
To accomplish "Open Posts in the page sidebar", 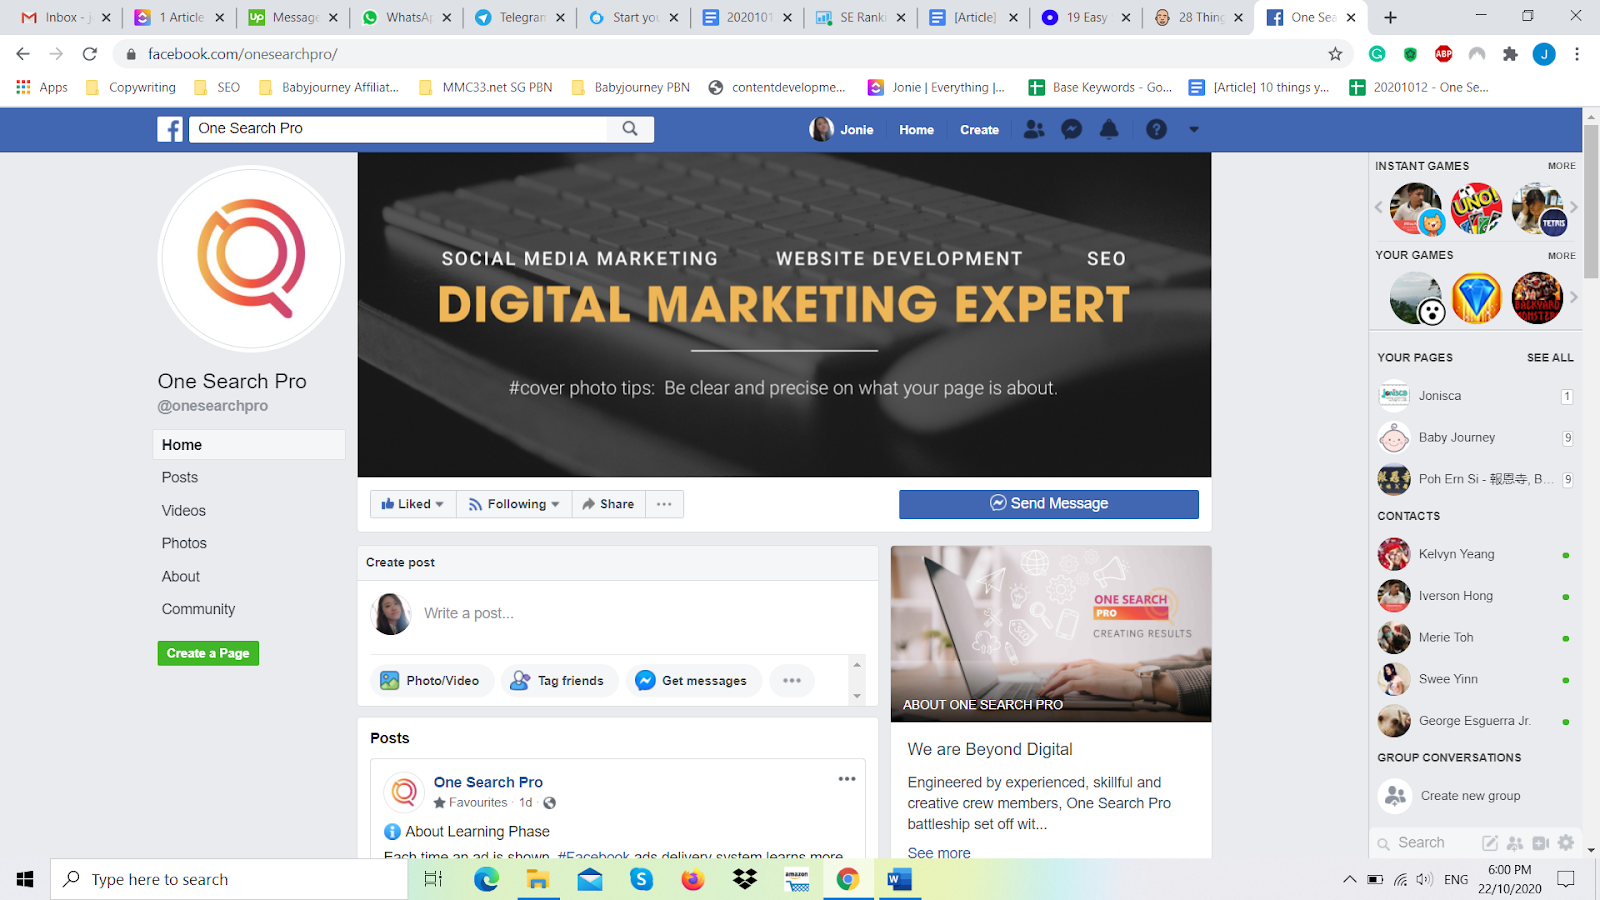I will pos(180,478).
